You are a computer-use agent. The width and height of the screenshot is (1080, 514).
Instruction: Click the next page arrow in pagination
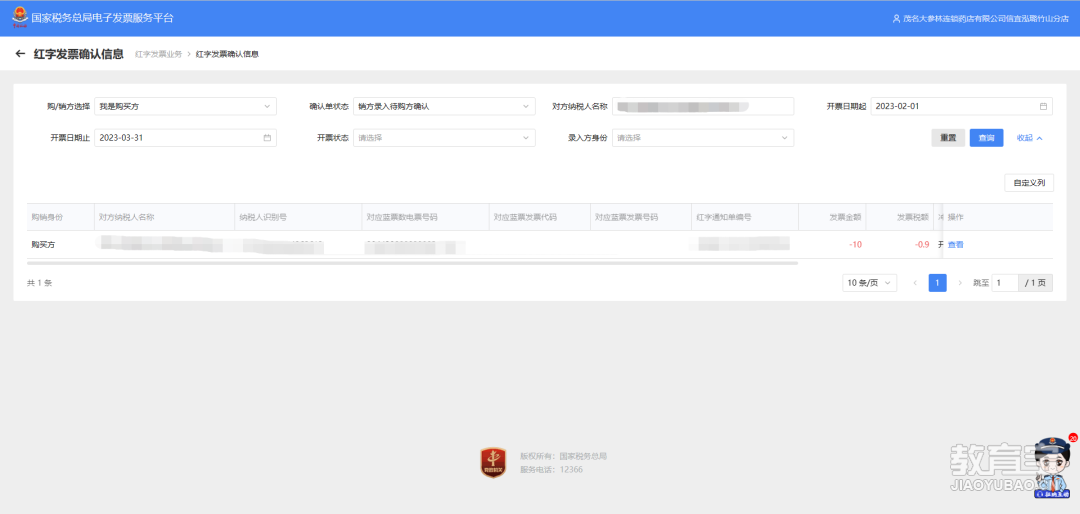click(x=960, y=282)
